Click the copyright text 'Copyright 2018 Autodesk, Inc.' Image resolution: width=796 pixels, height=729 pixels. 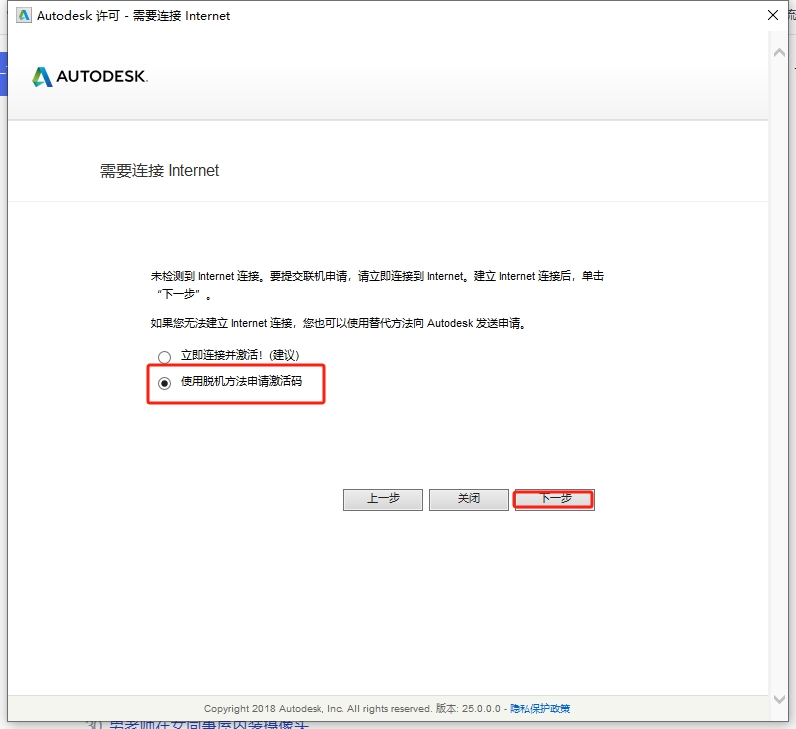tap(274, 708)
